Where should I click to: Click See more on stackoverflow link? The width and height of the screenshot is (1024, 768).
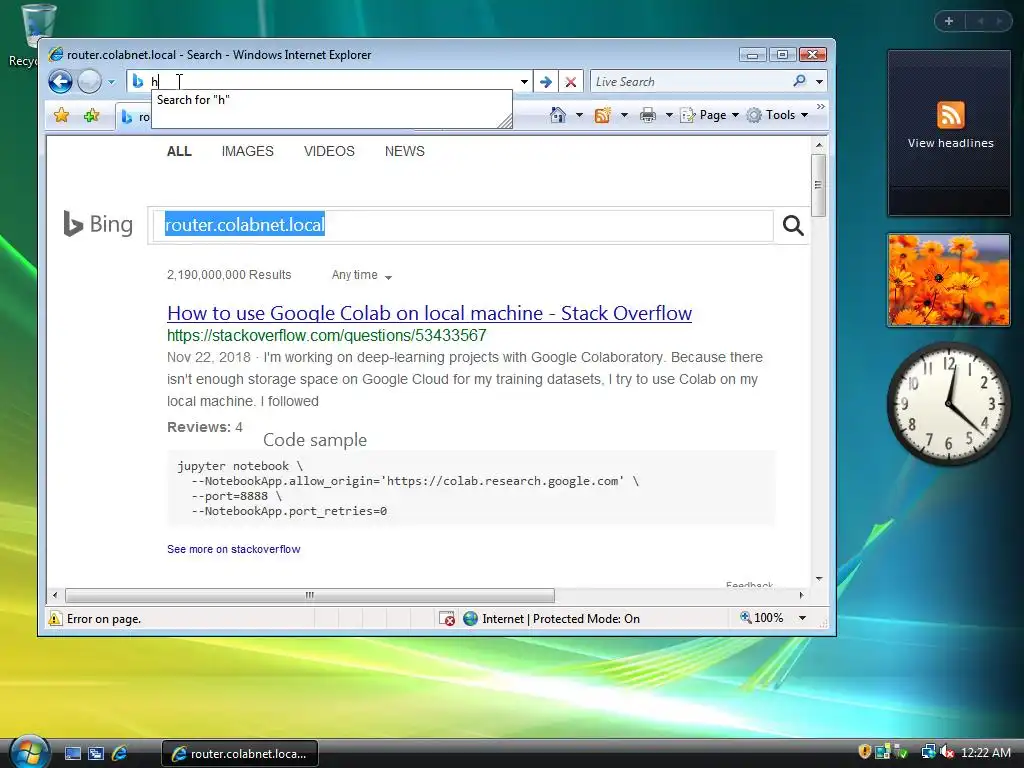coord(234,549)
